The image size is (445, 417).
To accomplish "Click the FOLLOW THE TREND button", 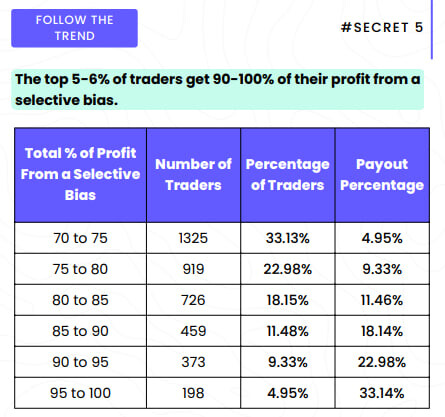I will click(74, 28).
